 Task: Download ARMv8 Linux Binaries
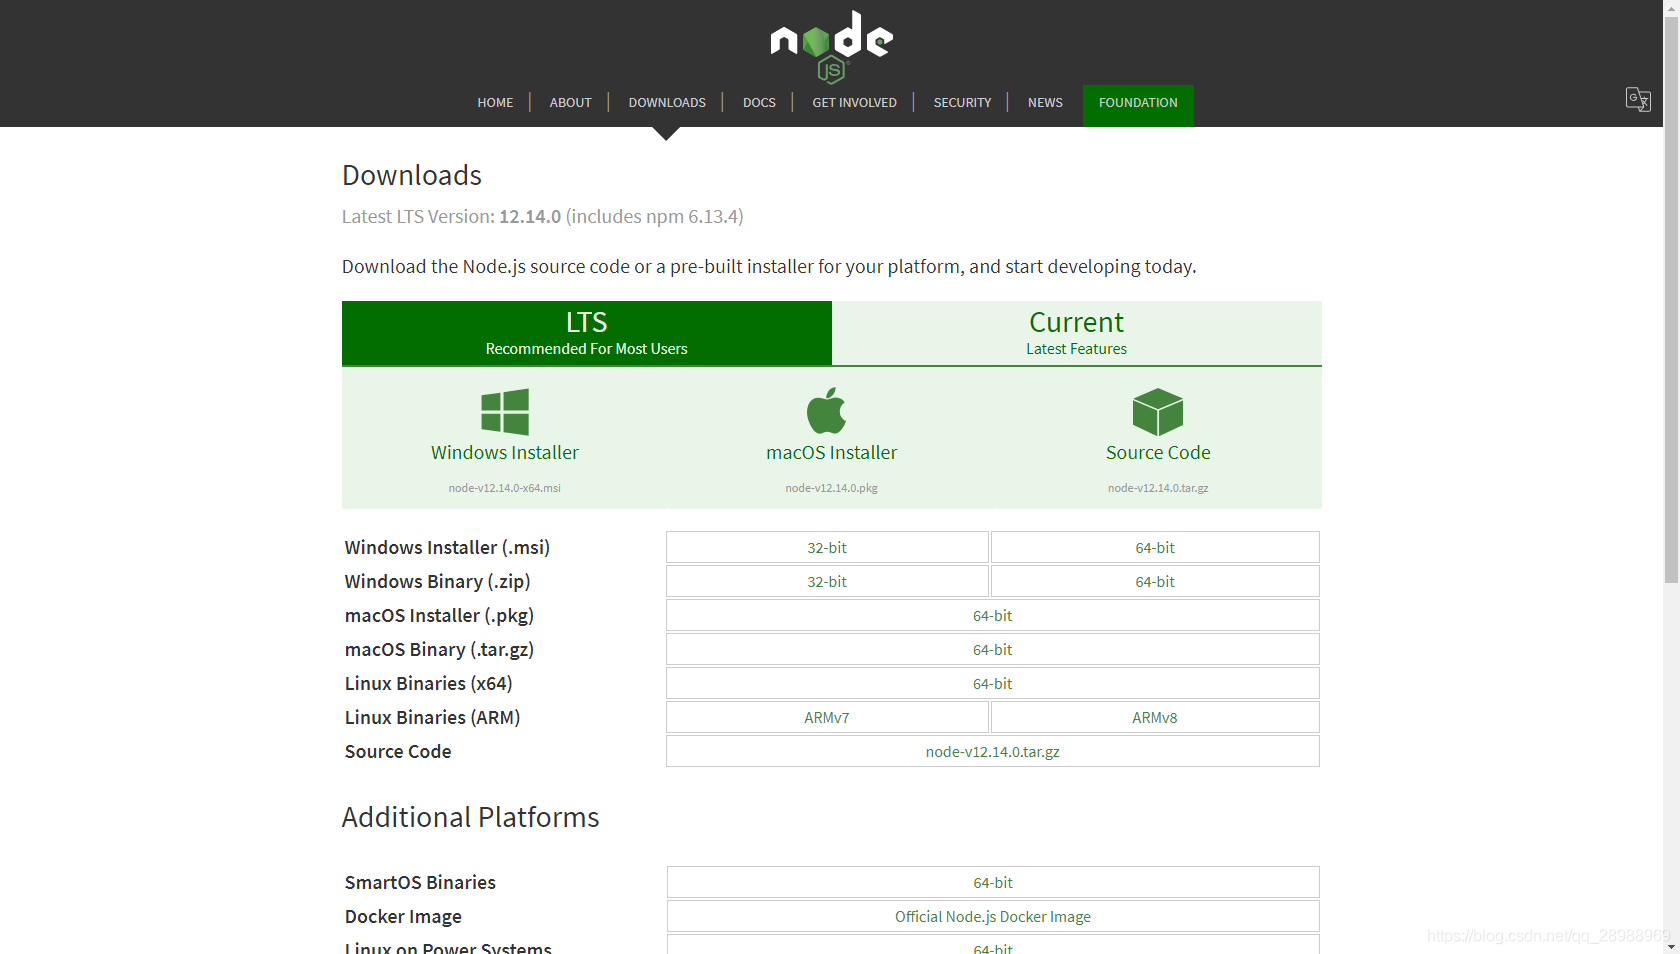click(1155, 717)
